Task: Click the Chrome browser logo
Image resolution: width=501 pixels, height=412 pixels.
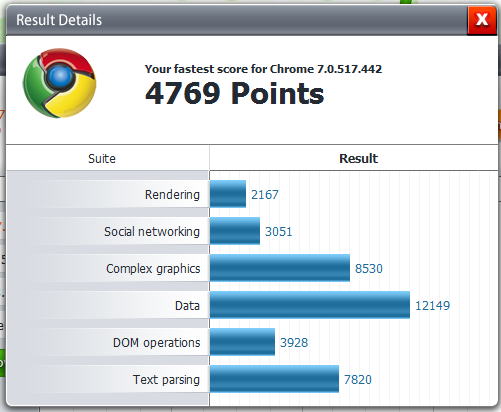Action: click(x=60, y=83)
